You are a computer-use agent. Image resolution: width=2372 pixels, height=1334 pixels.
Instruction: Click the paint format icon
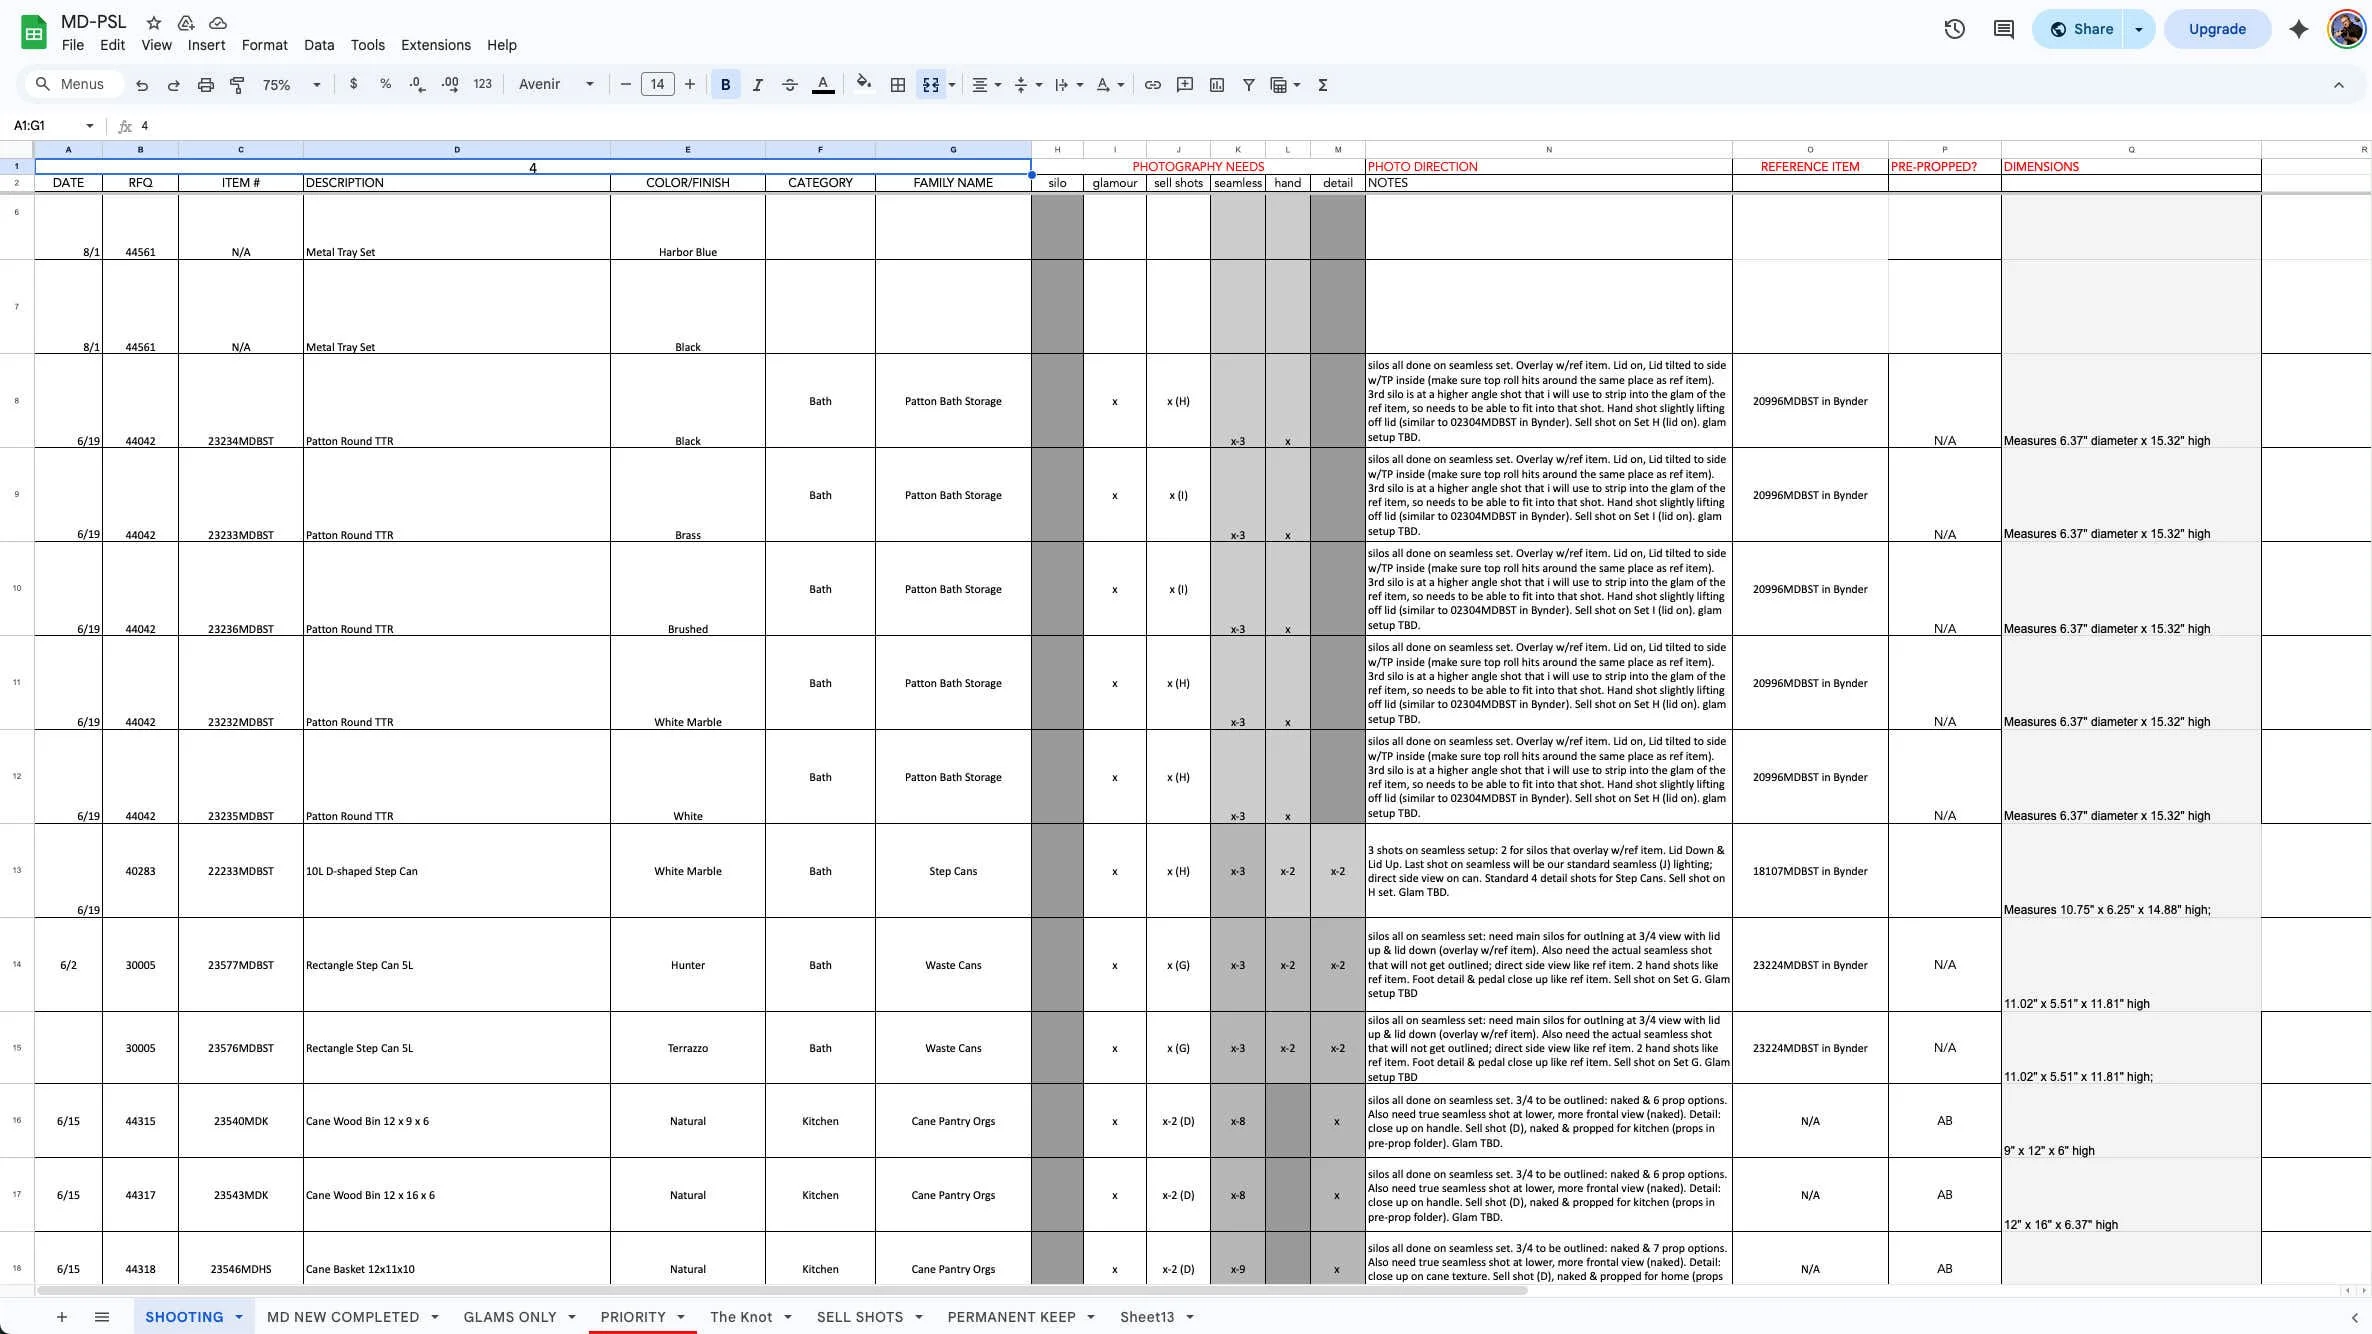pos(237,85)
